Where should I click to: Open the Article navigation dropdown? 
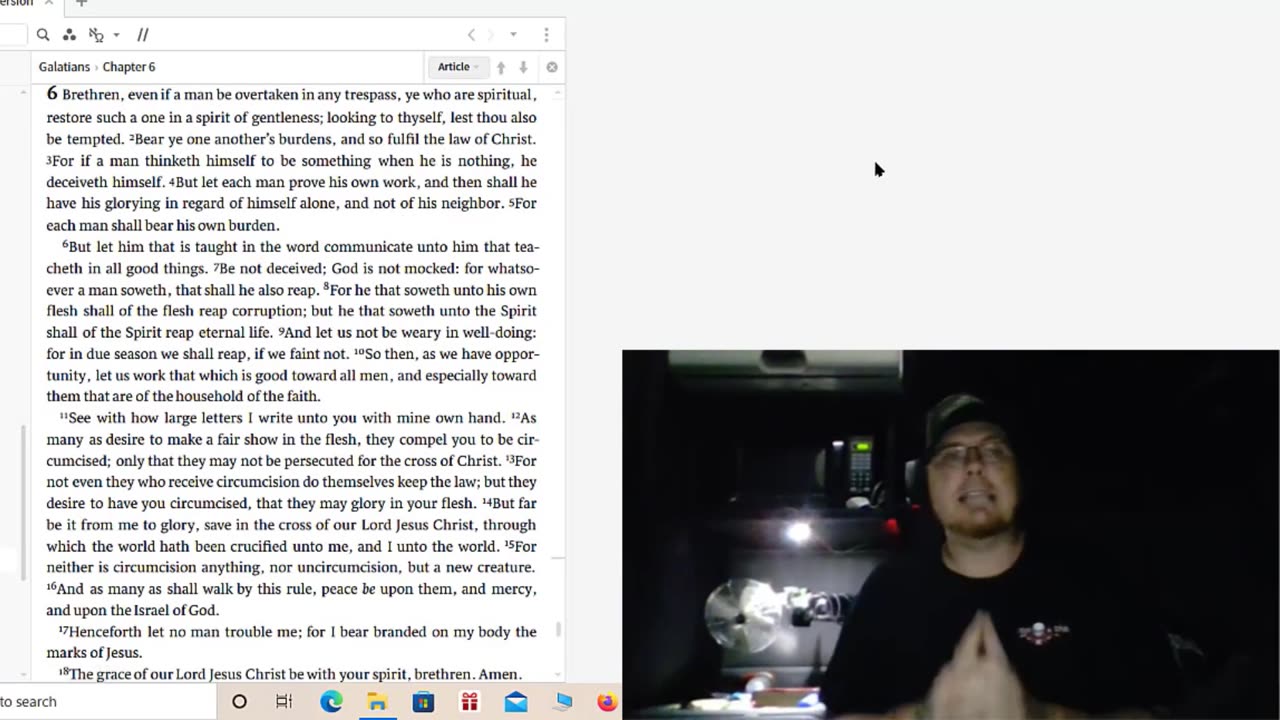[458, 67]
